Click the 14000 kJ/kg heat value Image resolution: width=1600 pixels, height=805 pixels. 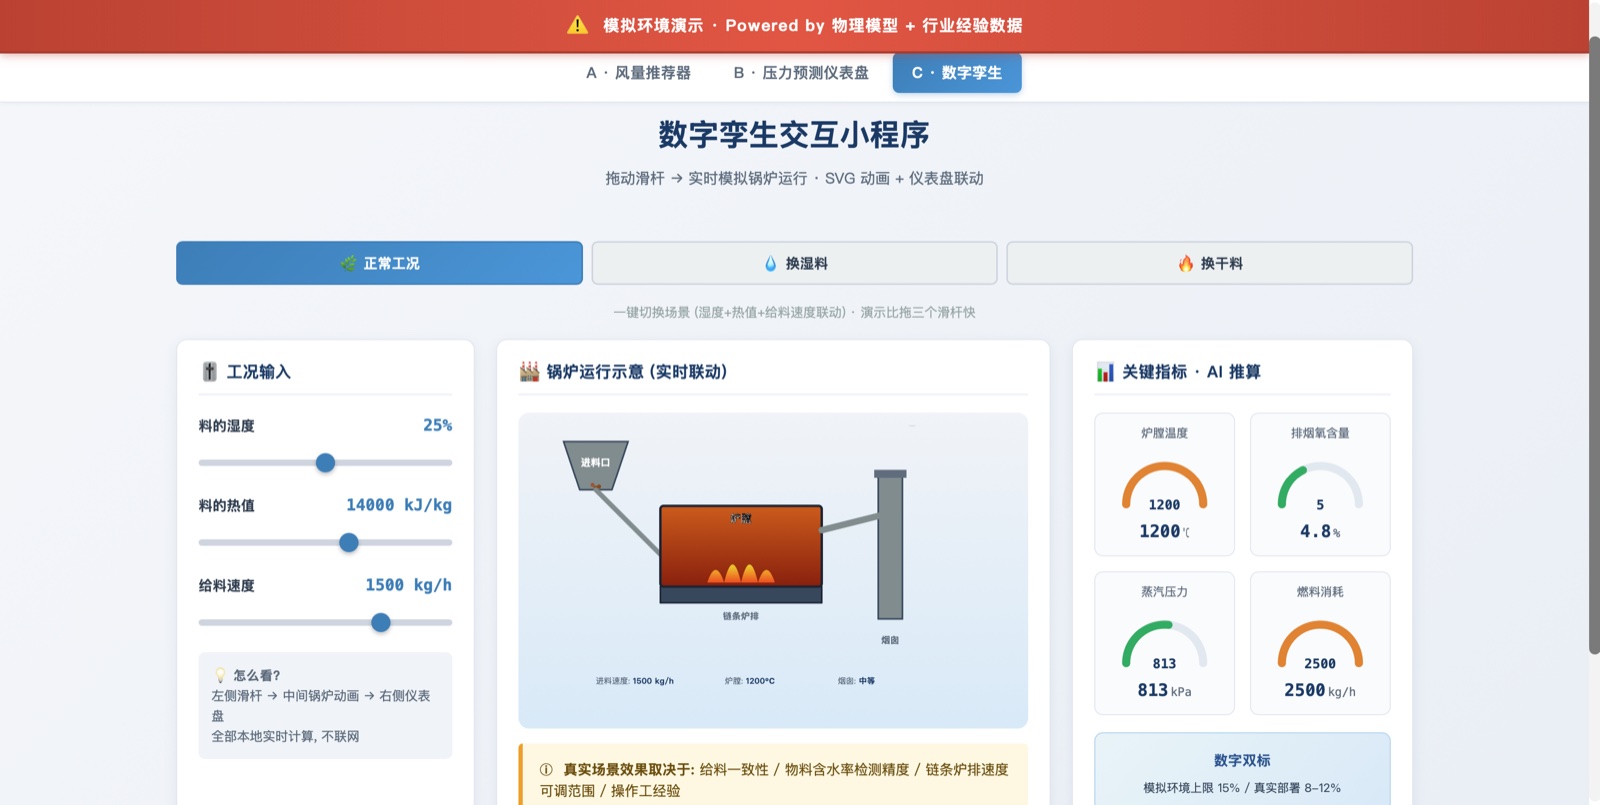(399, 505)
